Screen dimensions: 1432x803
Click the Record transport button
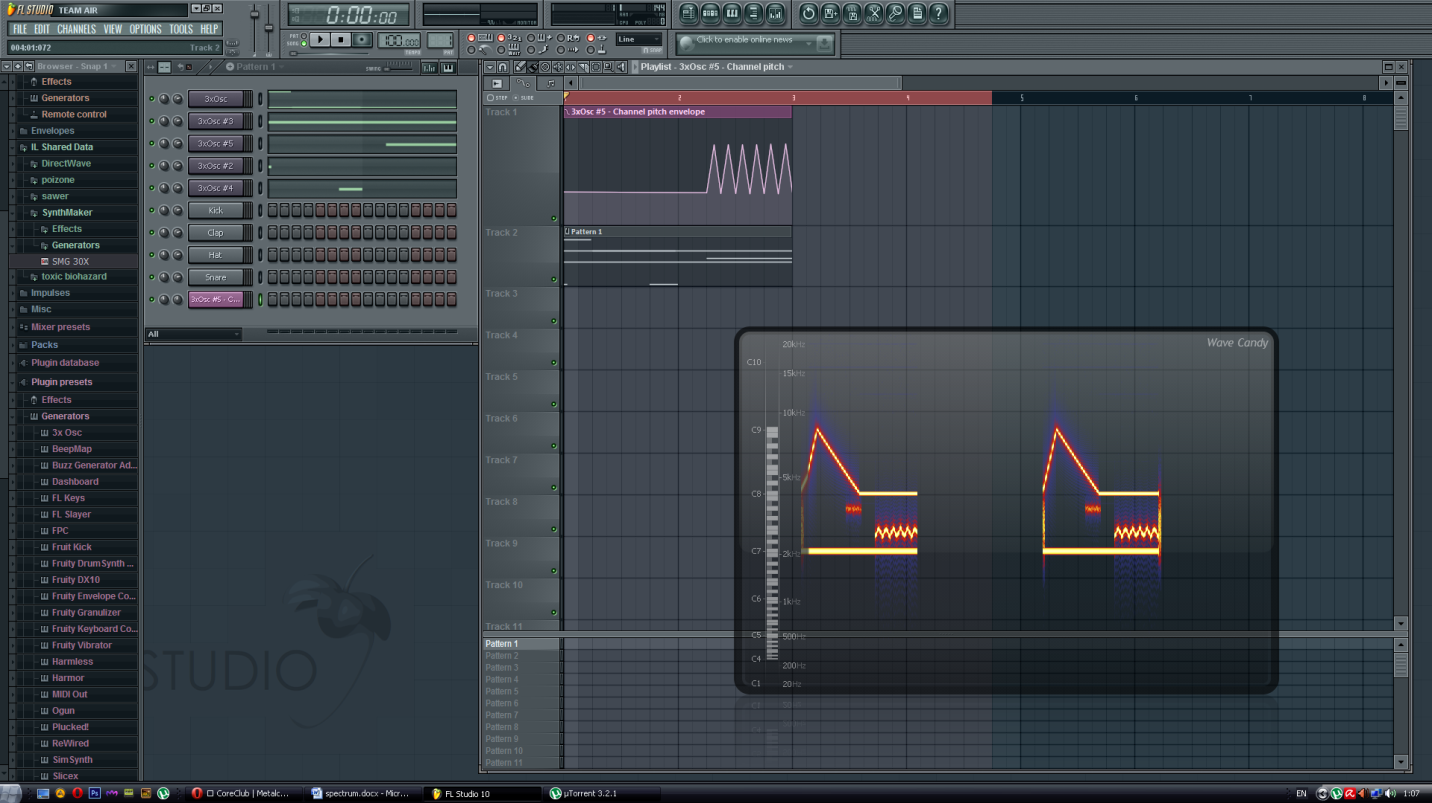coord(362,39)
